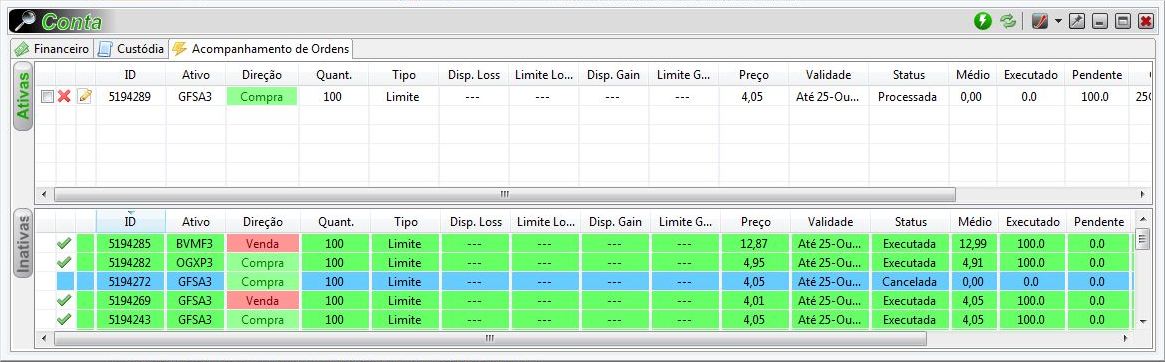
Task: Tick the checkbox for order 5194289
Action: point(47,97)
